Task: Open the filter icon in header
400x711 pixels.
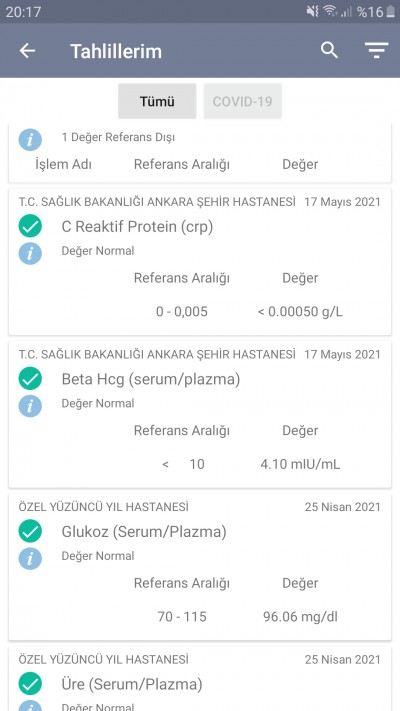Action: point(376,50)
